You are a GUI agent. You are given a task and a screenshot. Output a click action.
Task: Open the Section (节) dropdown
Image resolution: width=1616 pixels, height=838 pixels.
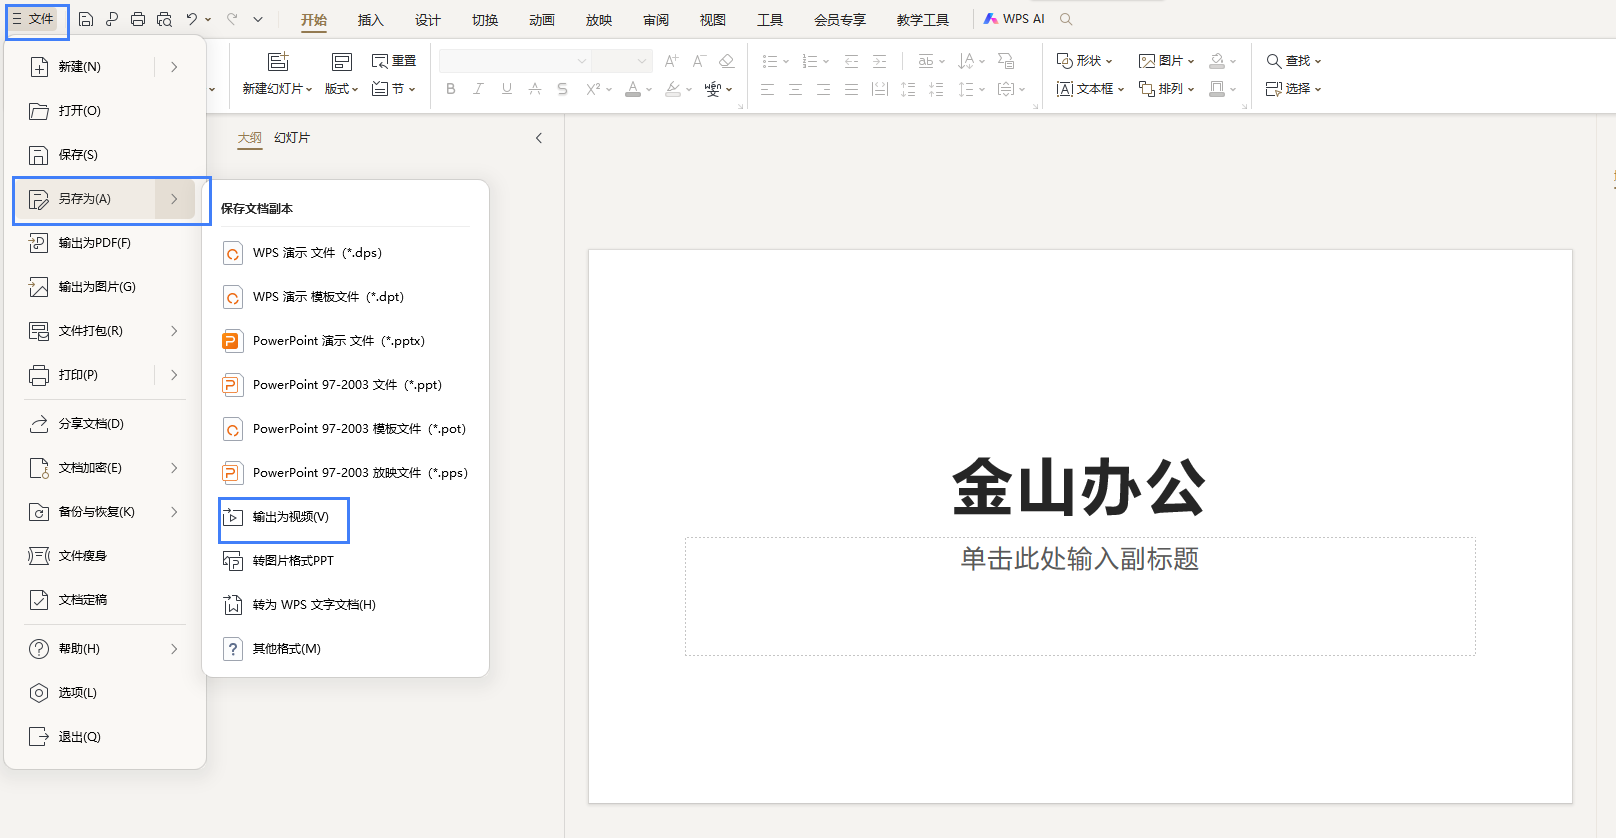click(x=393, y=89)
